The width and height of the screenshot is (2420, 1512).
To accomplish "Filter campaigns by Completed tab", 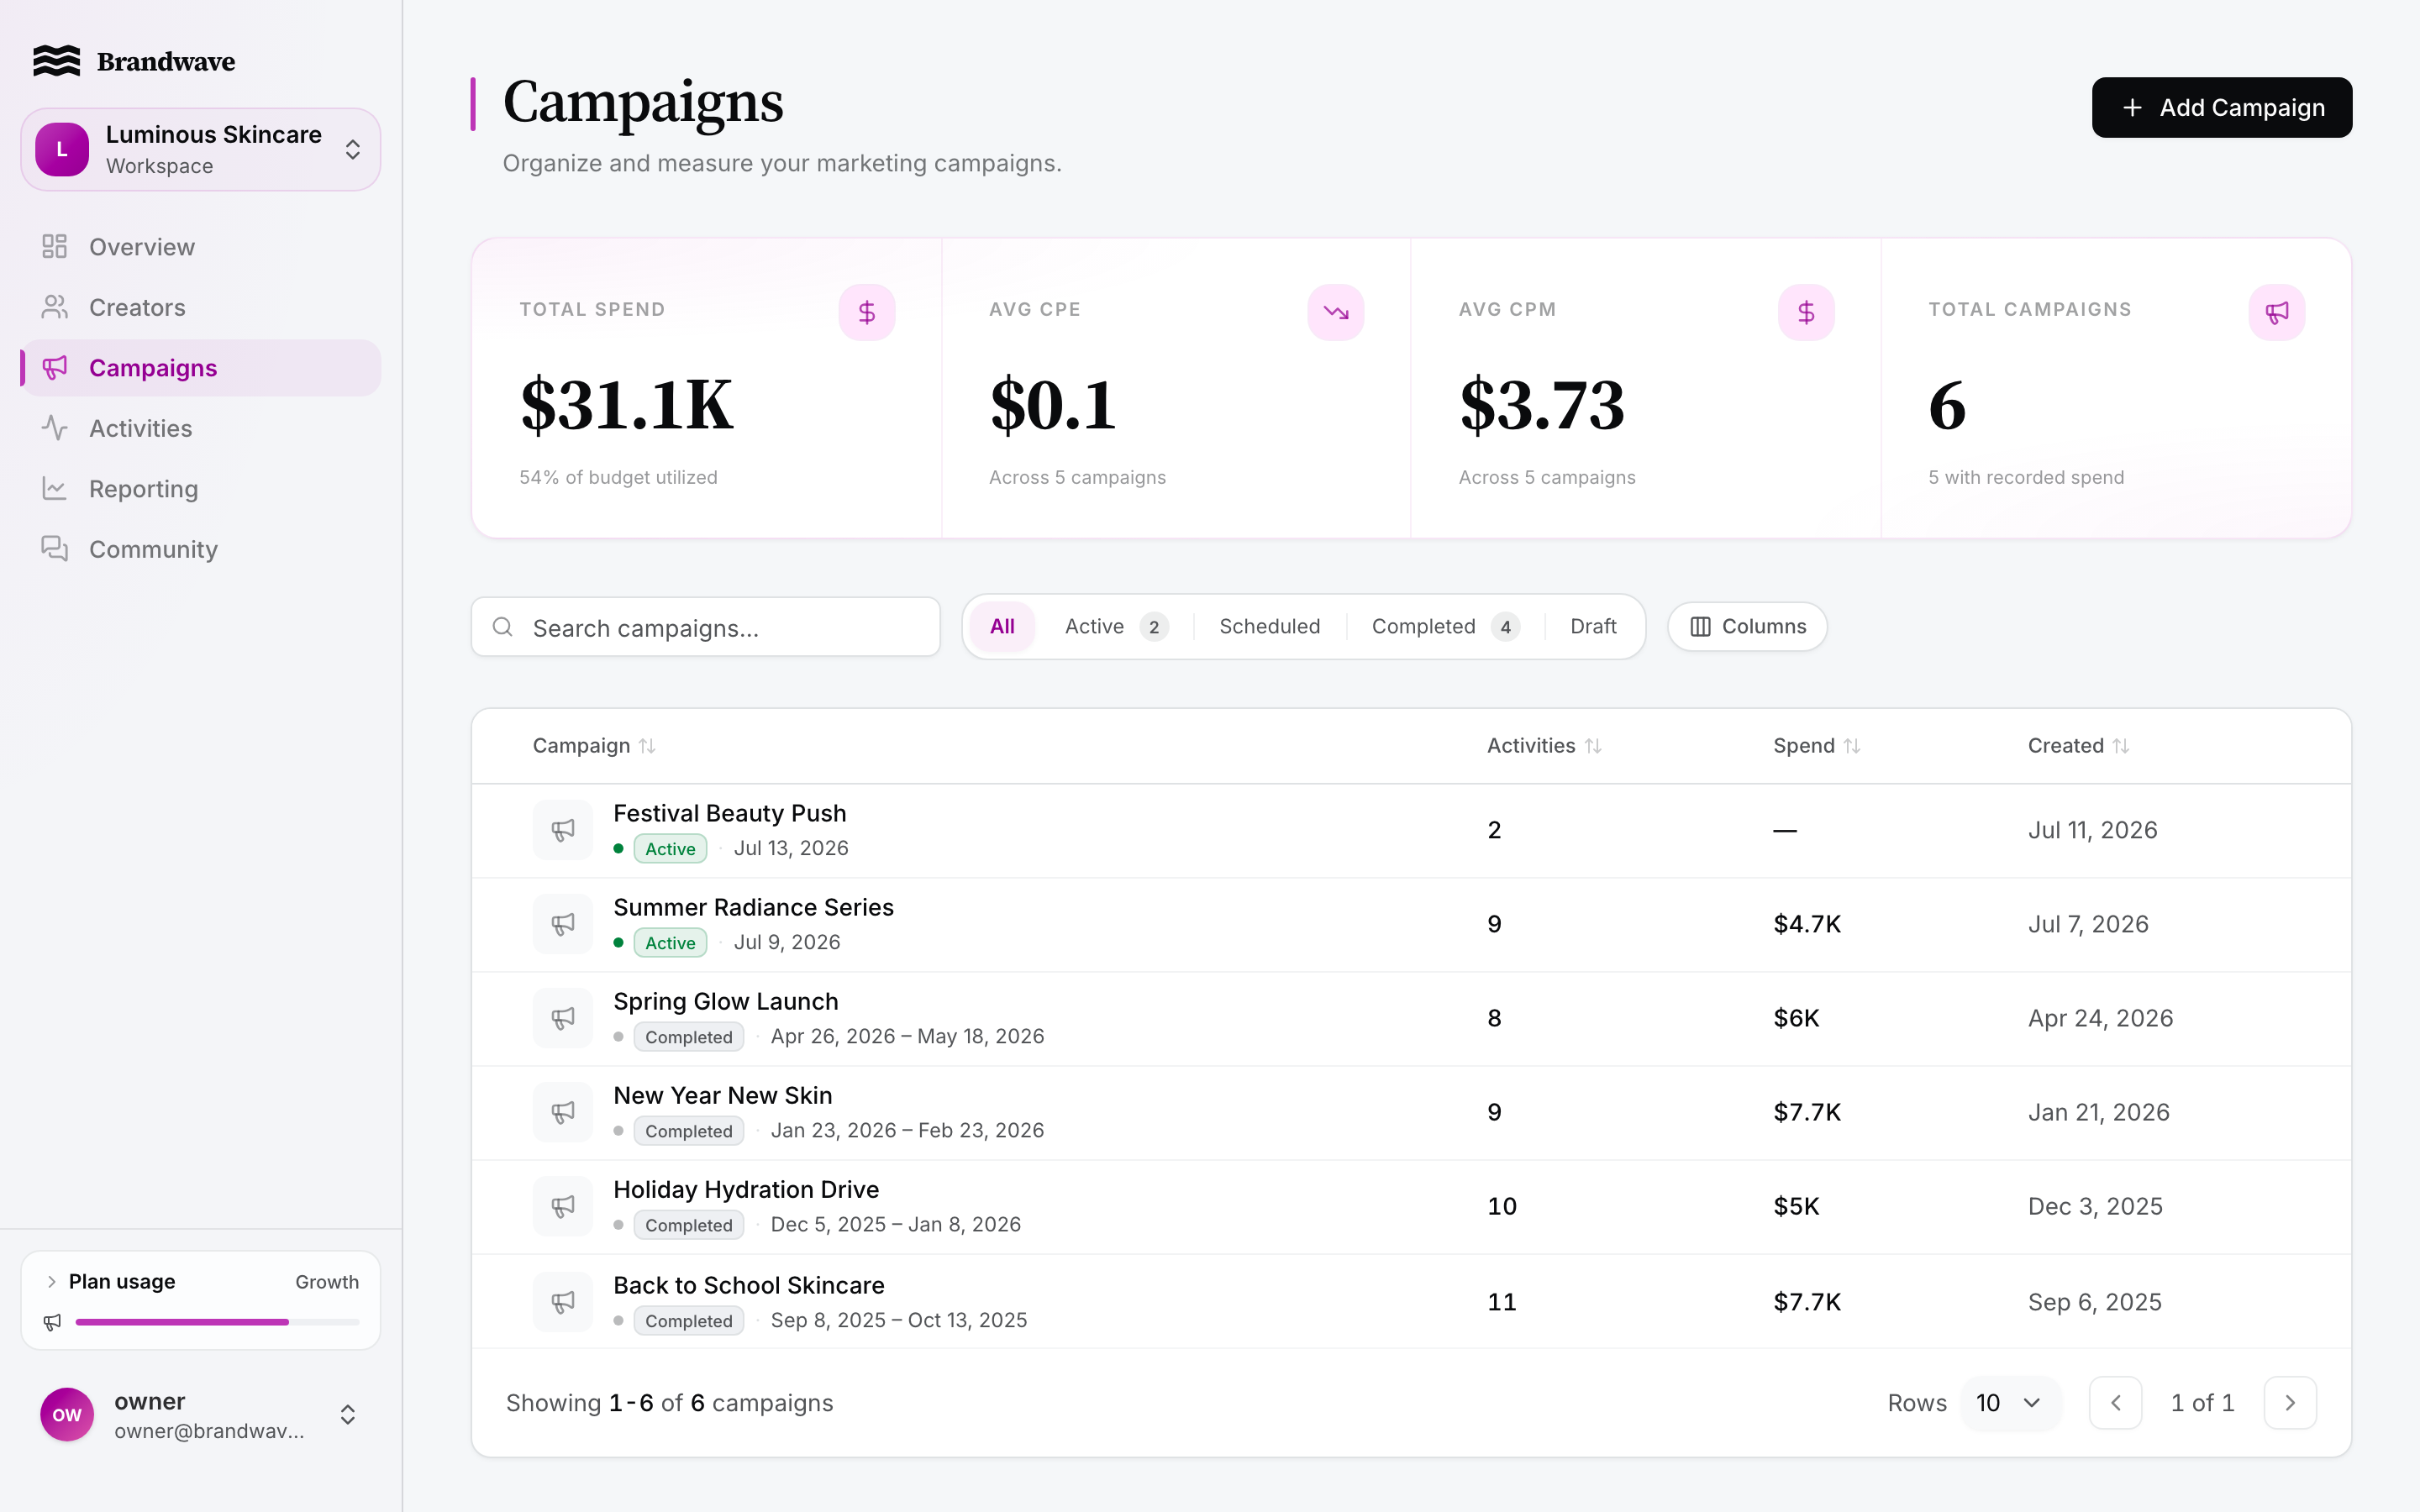I will click(1445, 627).
